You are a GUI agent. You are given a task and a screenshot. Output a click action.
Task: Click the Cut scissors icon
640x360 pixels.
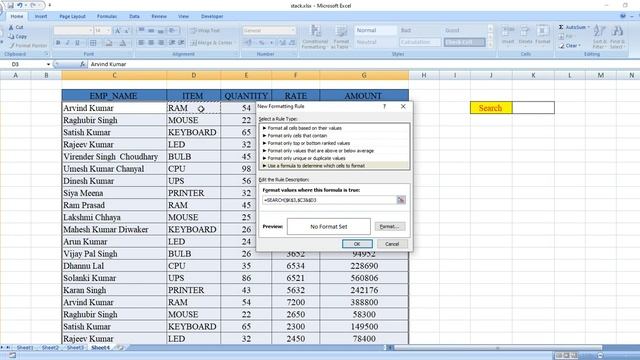(x=11, y=27)
